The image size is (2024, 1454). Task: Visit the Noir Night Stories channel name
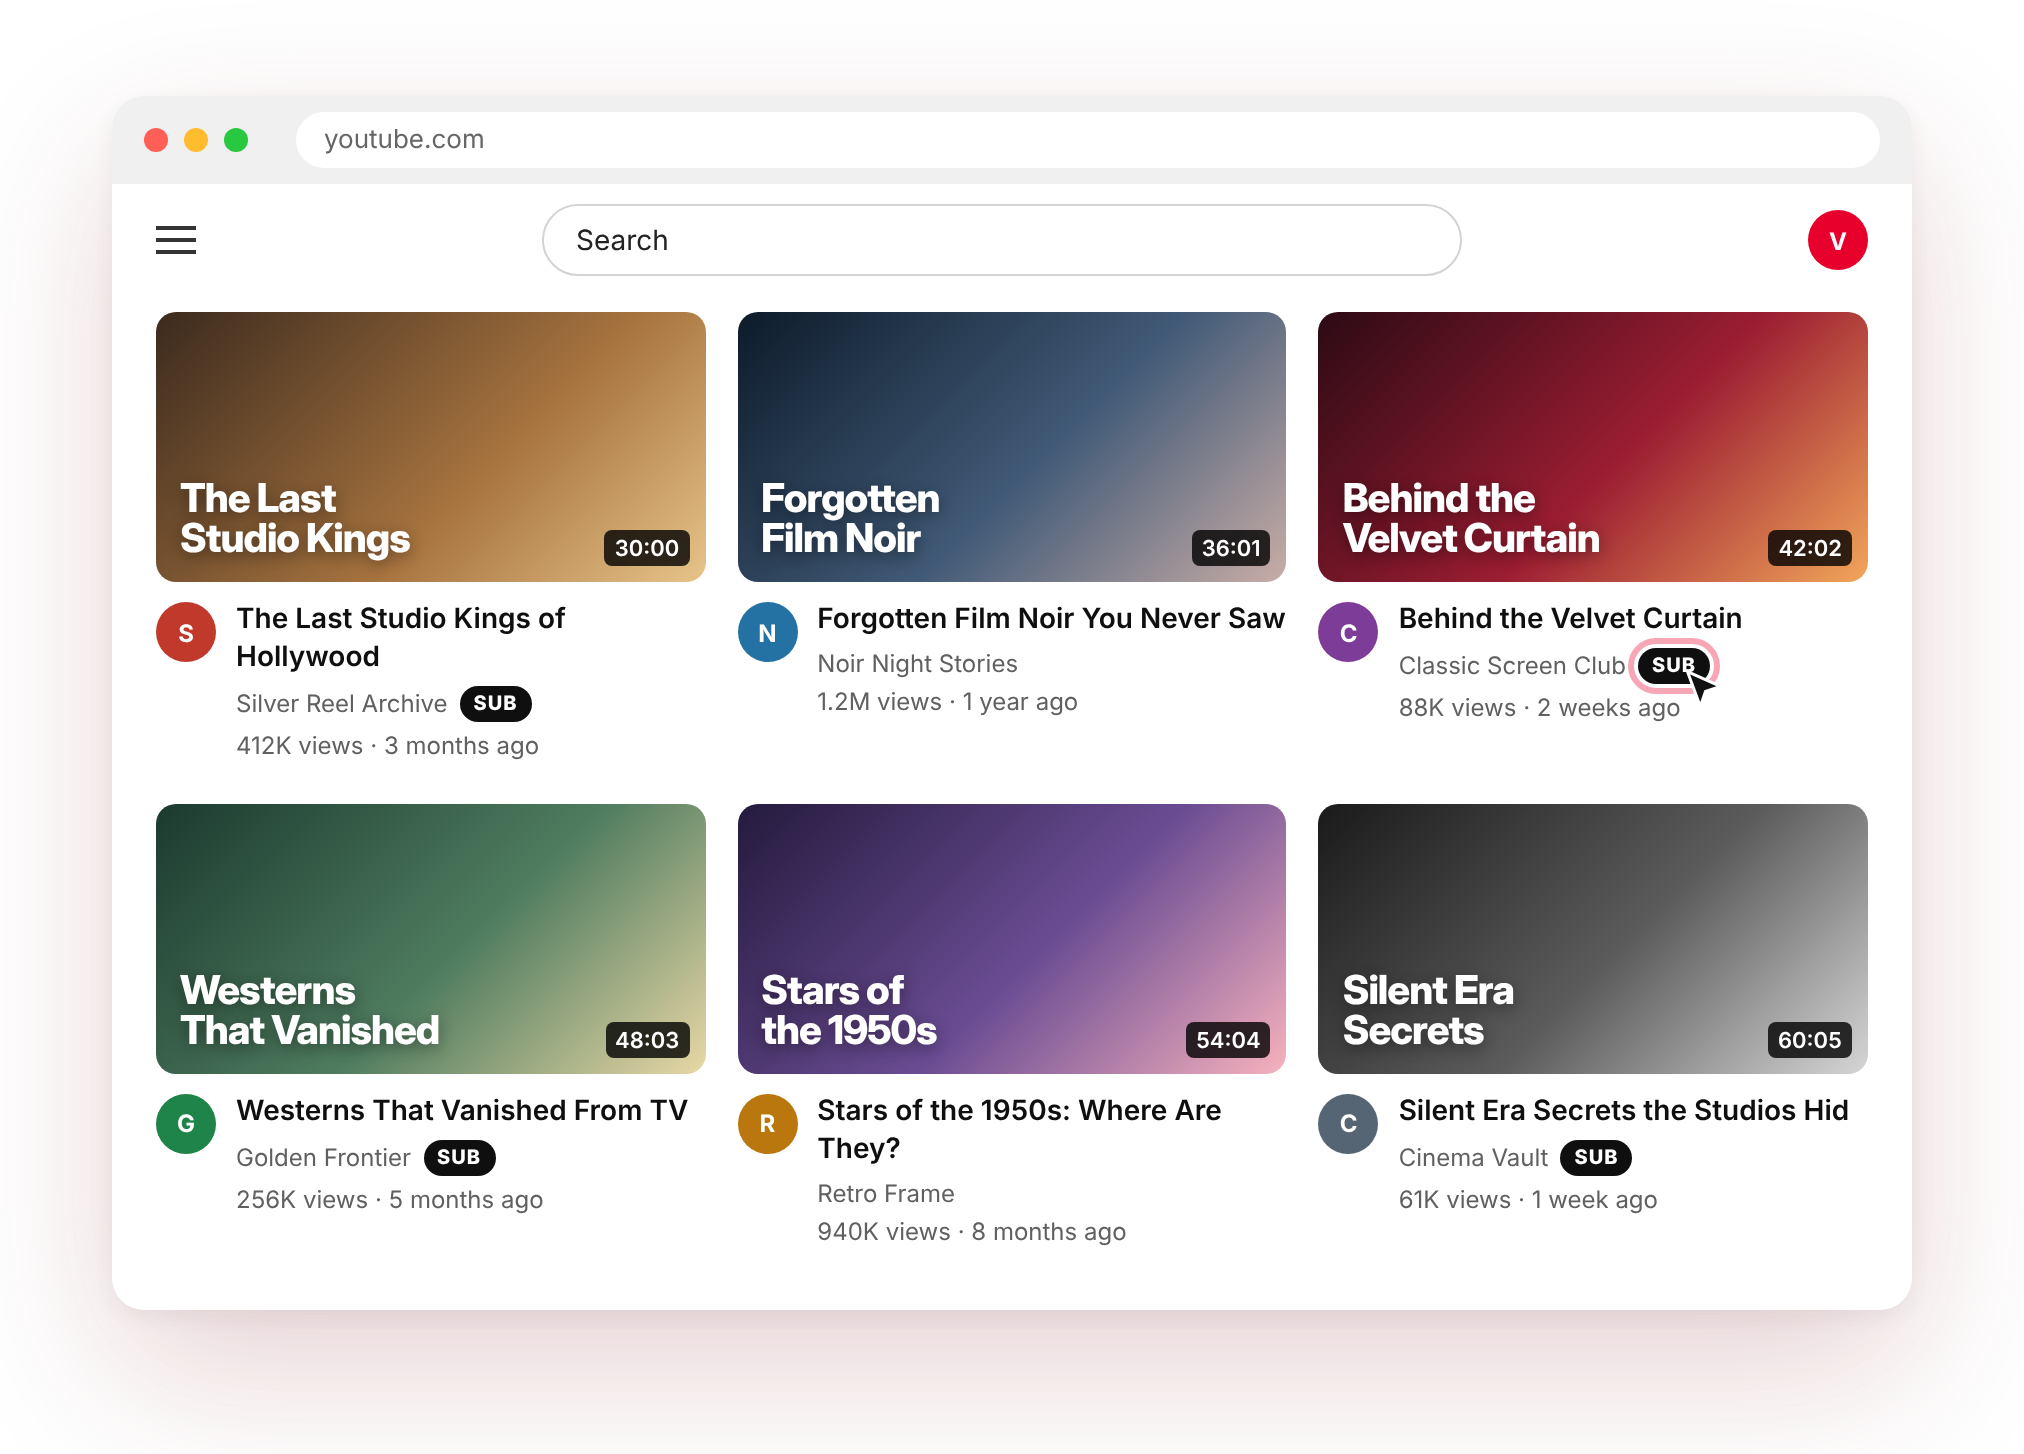click(917, 663)
